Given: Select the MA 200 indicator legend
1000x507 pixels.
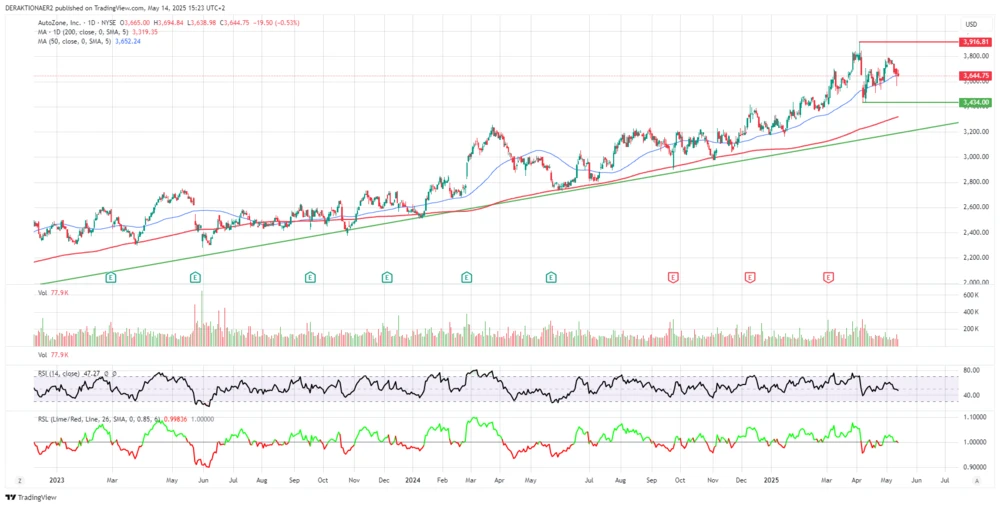Looking at the screenshot, I should coord(90,32).
